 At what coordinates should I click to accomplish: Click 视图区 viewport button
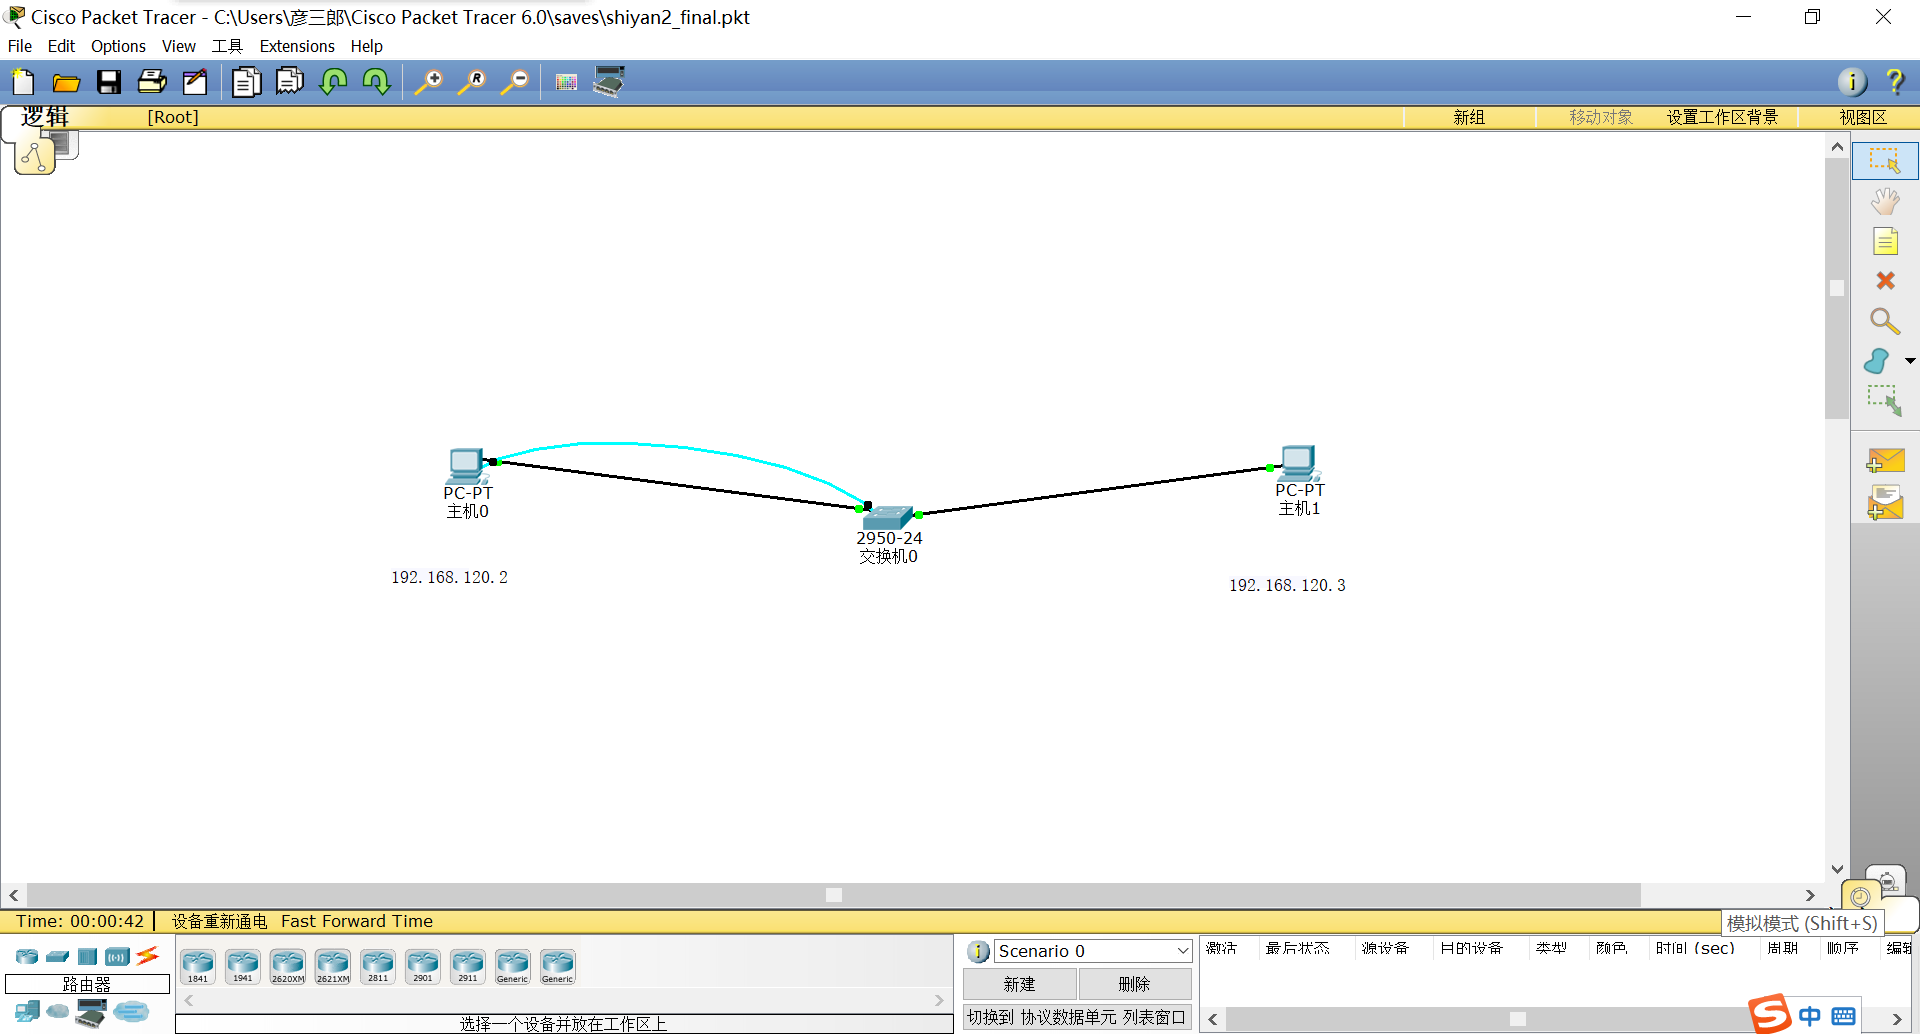coord(1863,117)
